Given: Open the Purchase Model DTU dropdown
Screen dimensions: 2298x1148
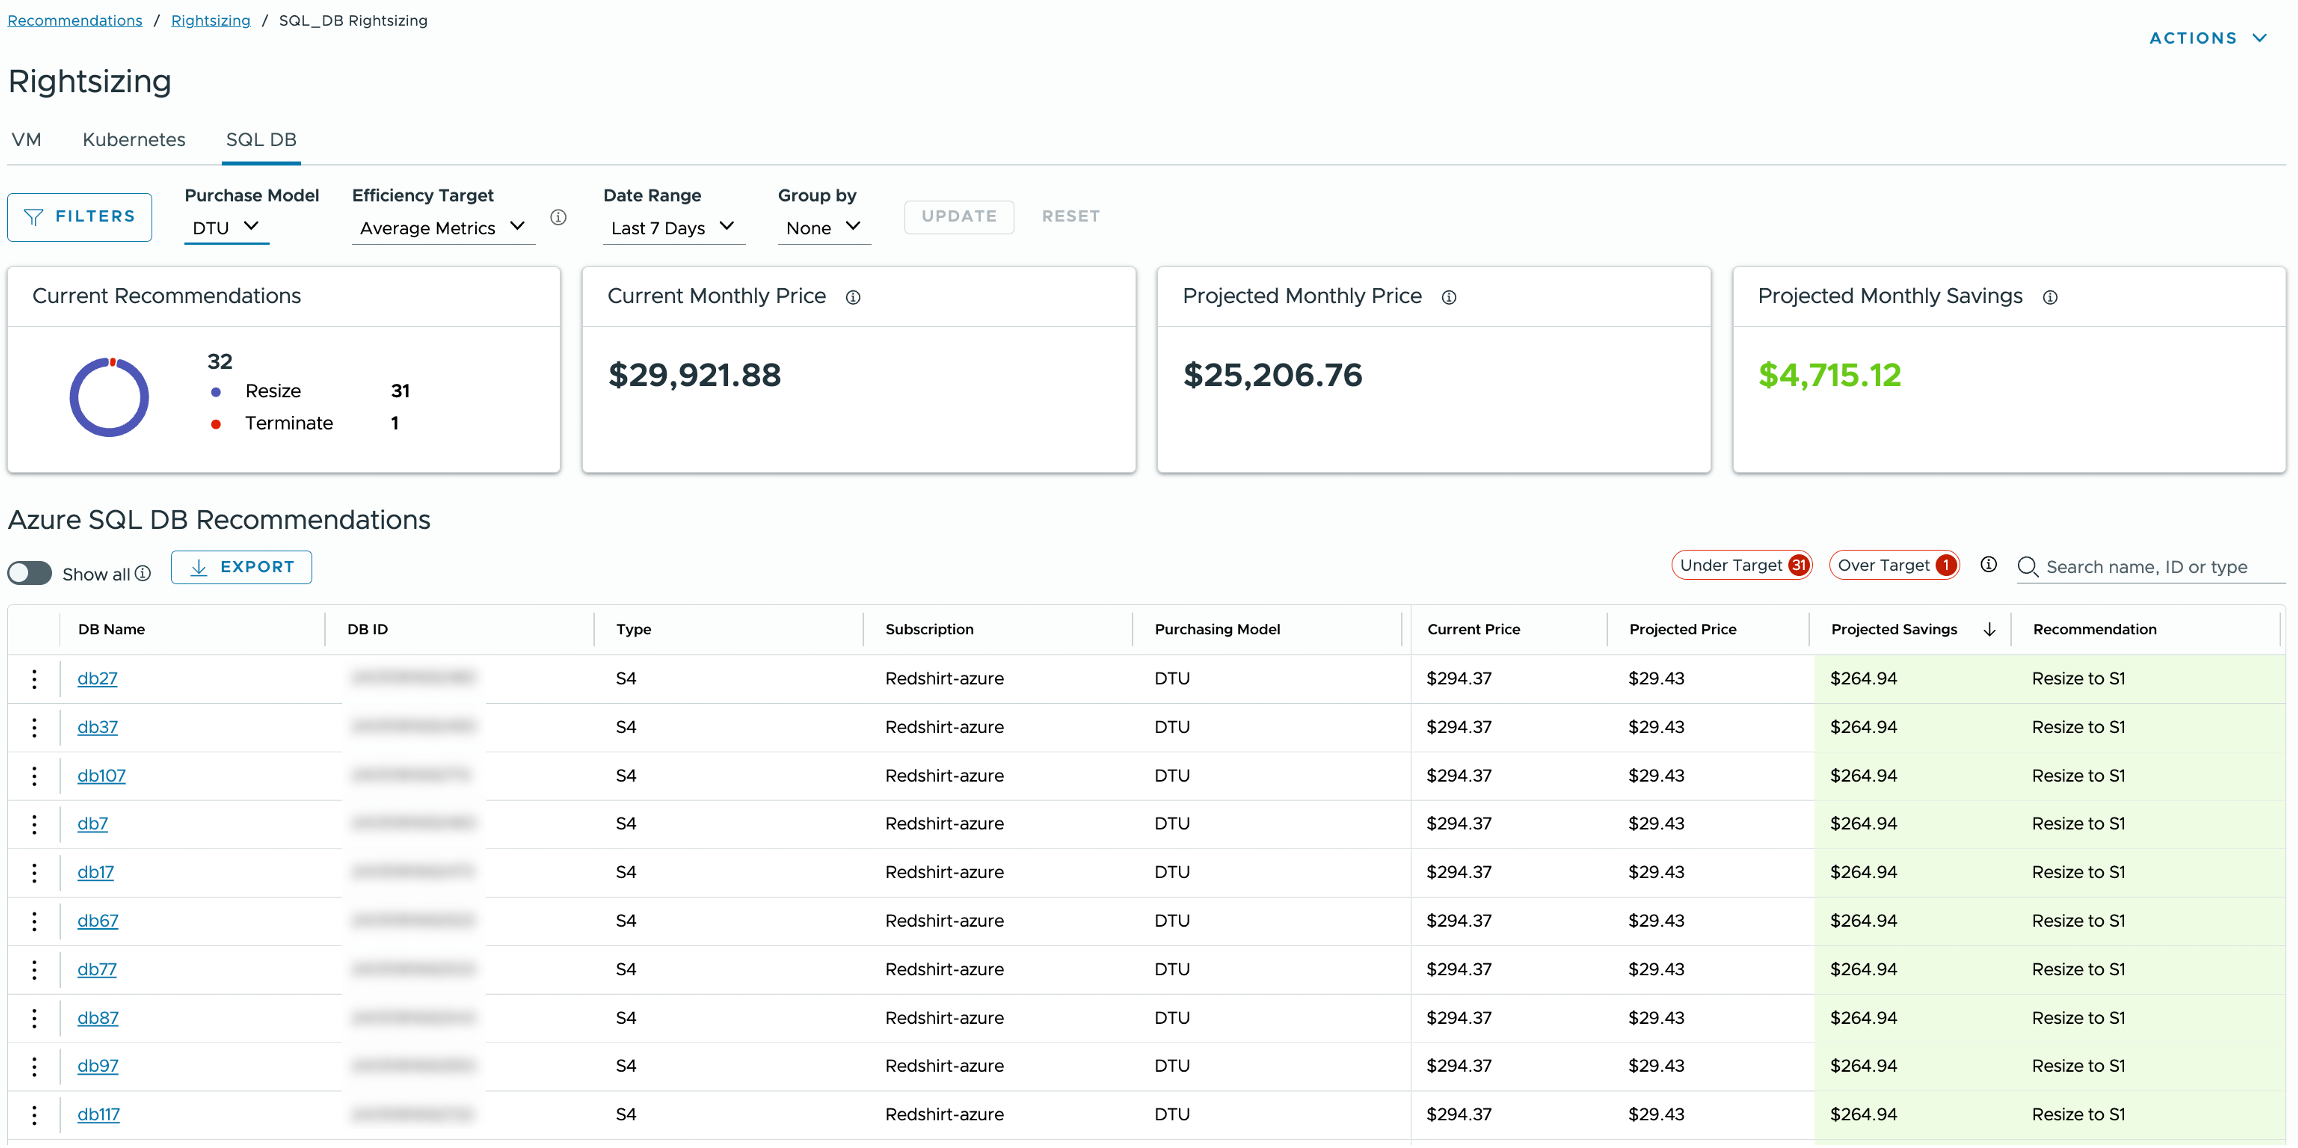Looking at the screenshot, I should [226, 227].
